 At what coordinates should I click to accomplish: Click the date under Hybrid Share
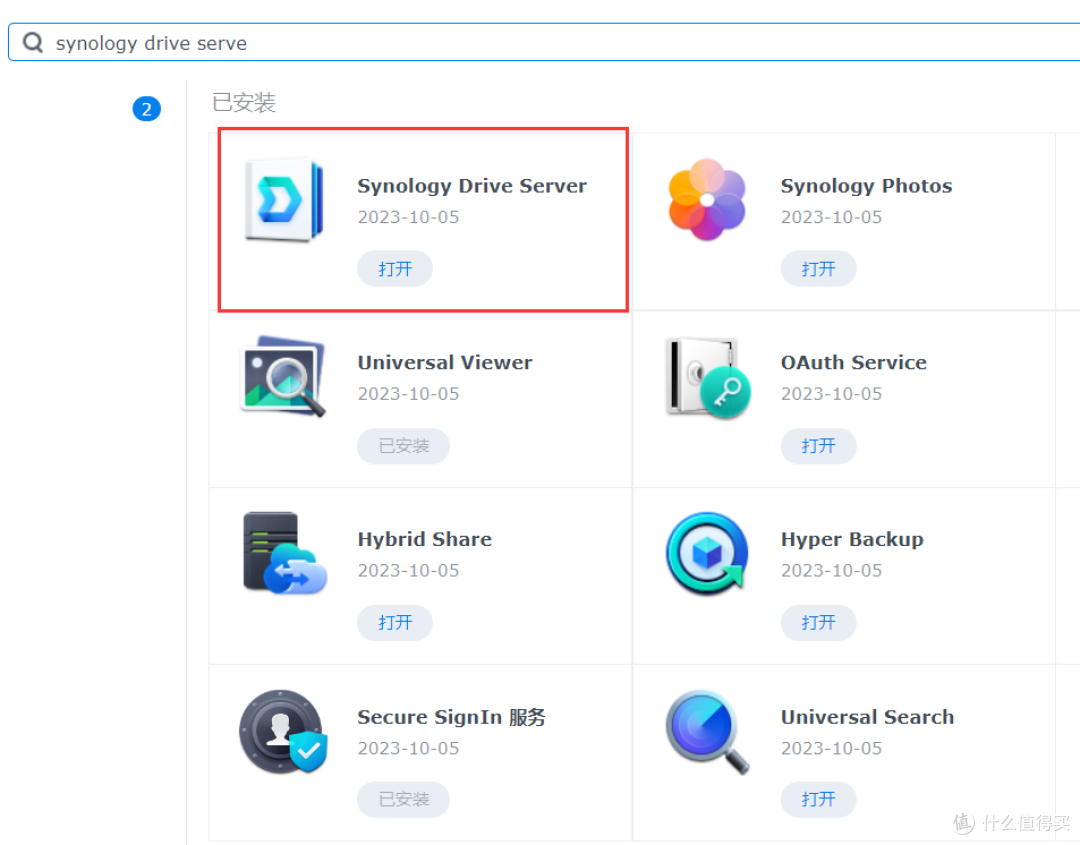pos(408,570)
